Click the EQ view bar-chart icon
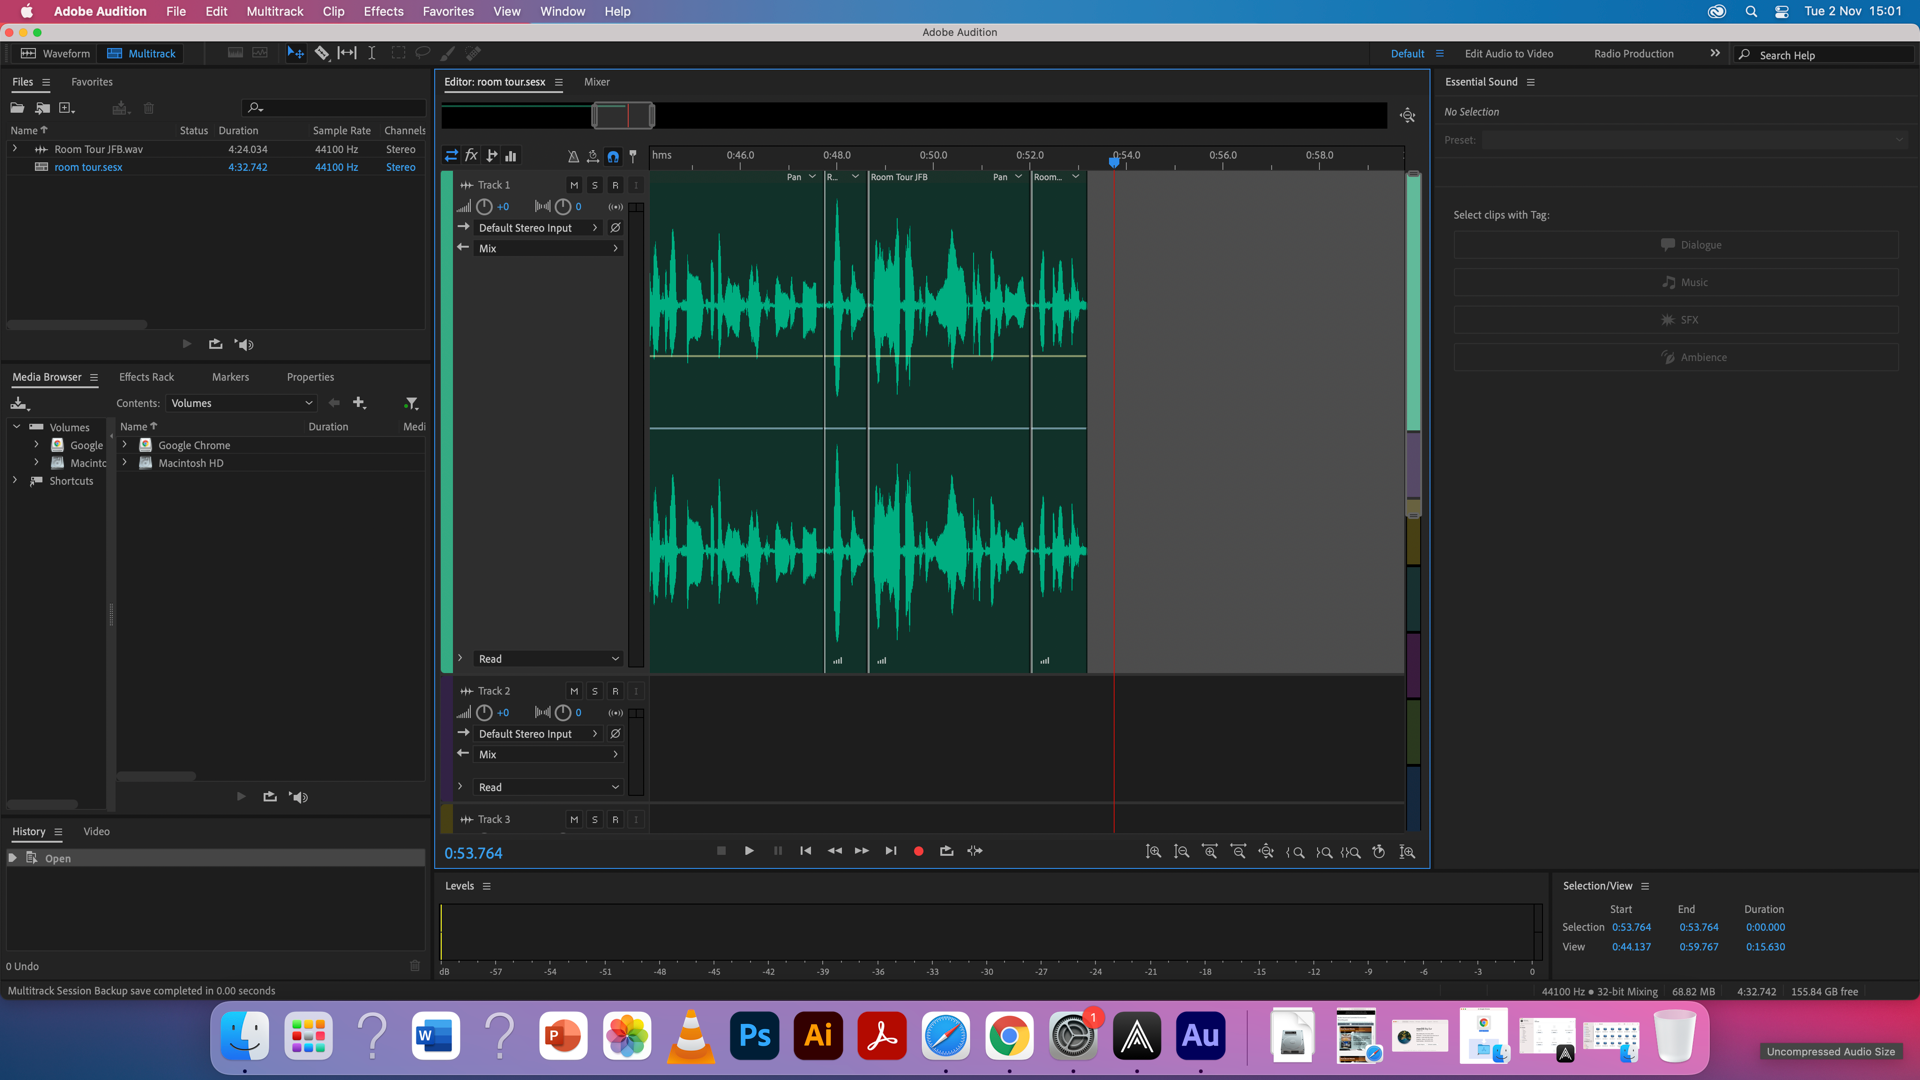This screenshot has height=1080, width=1920. click(511, 155)
